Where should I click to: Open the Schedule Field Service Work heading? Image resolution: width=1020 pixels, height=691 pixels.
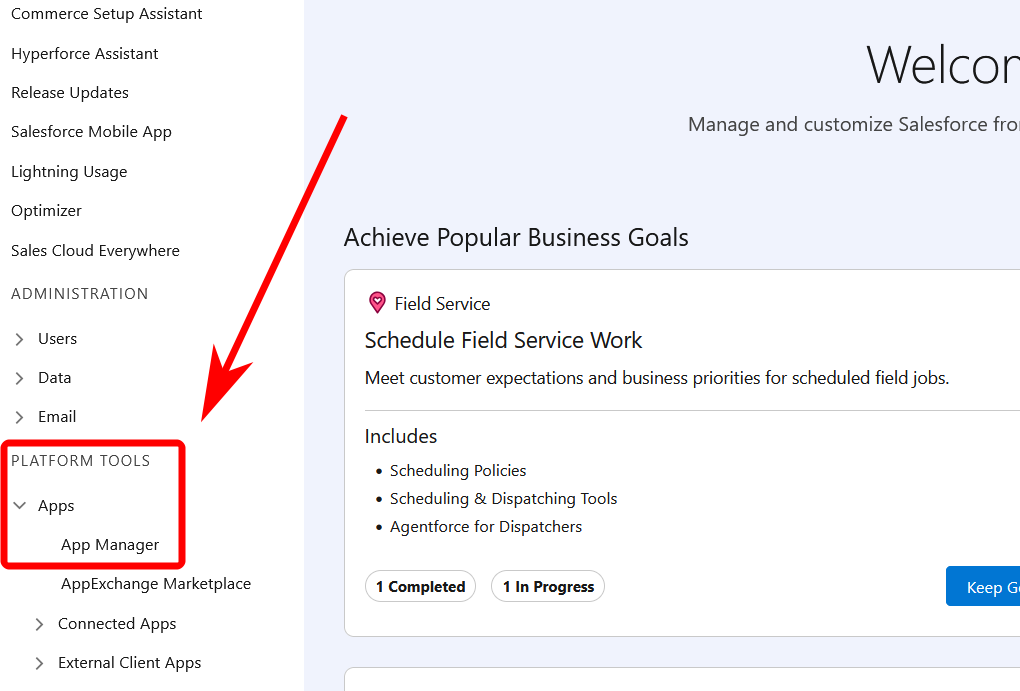click(503, 341)
